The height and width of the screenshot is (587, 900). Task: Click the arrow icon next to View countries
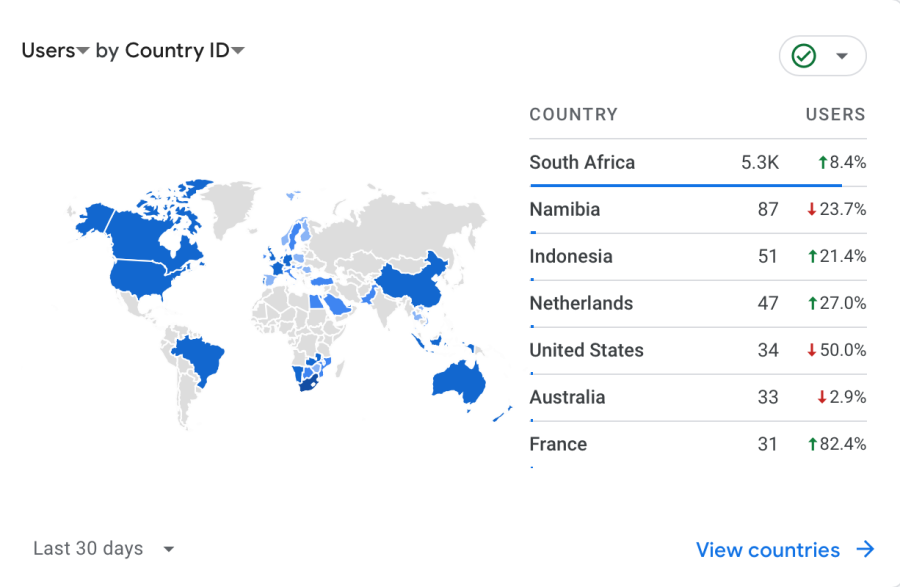click(x=866, y=549)
